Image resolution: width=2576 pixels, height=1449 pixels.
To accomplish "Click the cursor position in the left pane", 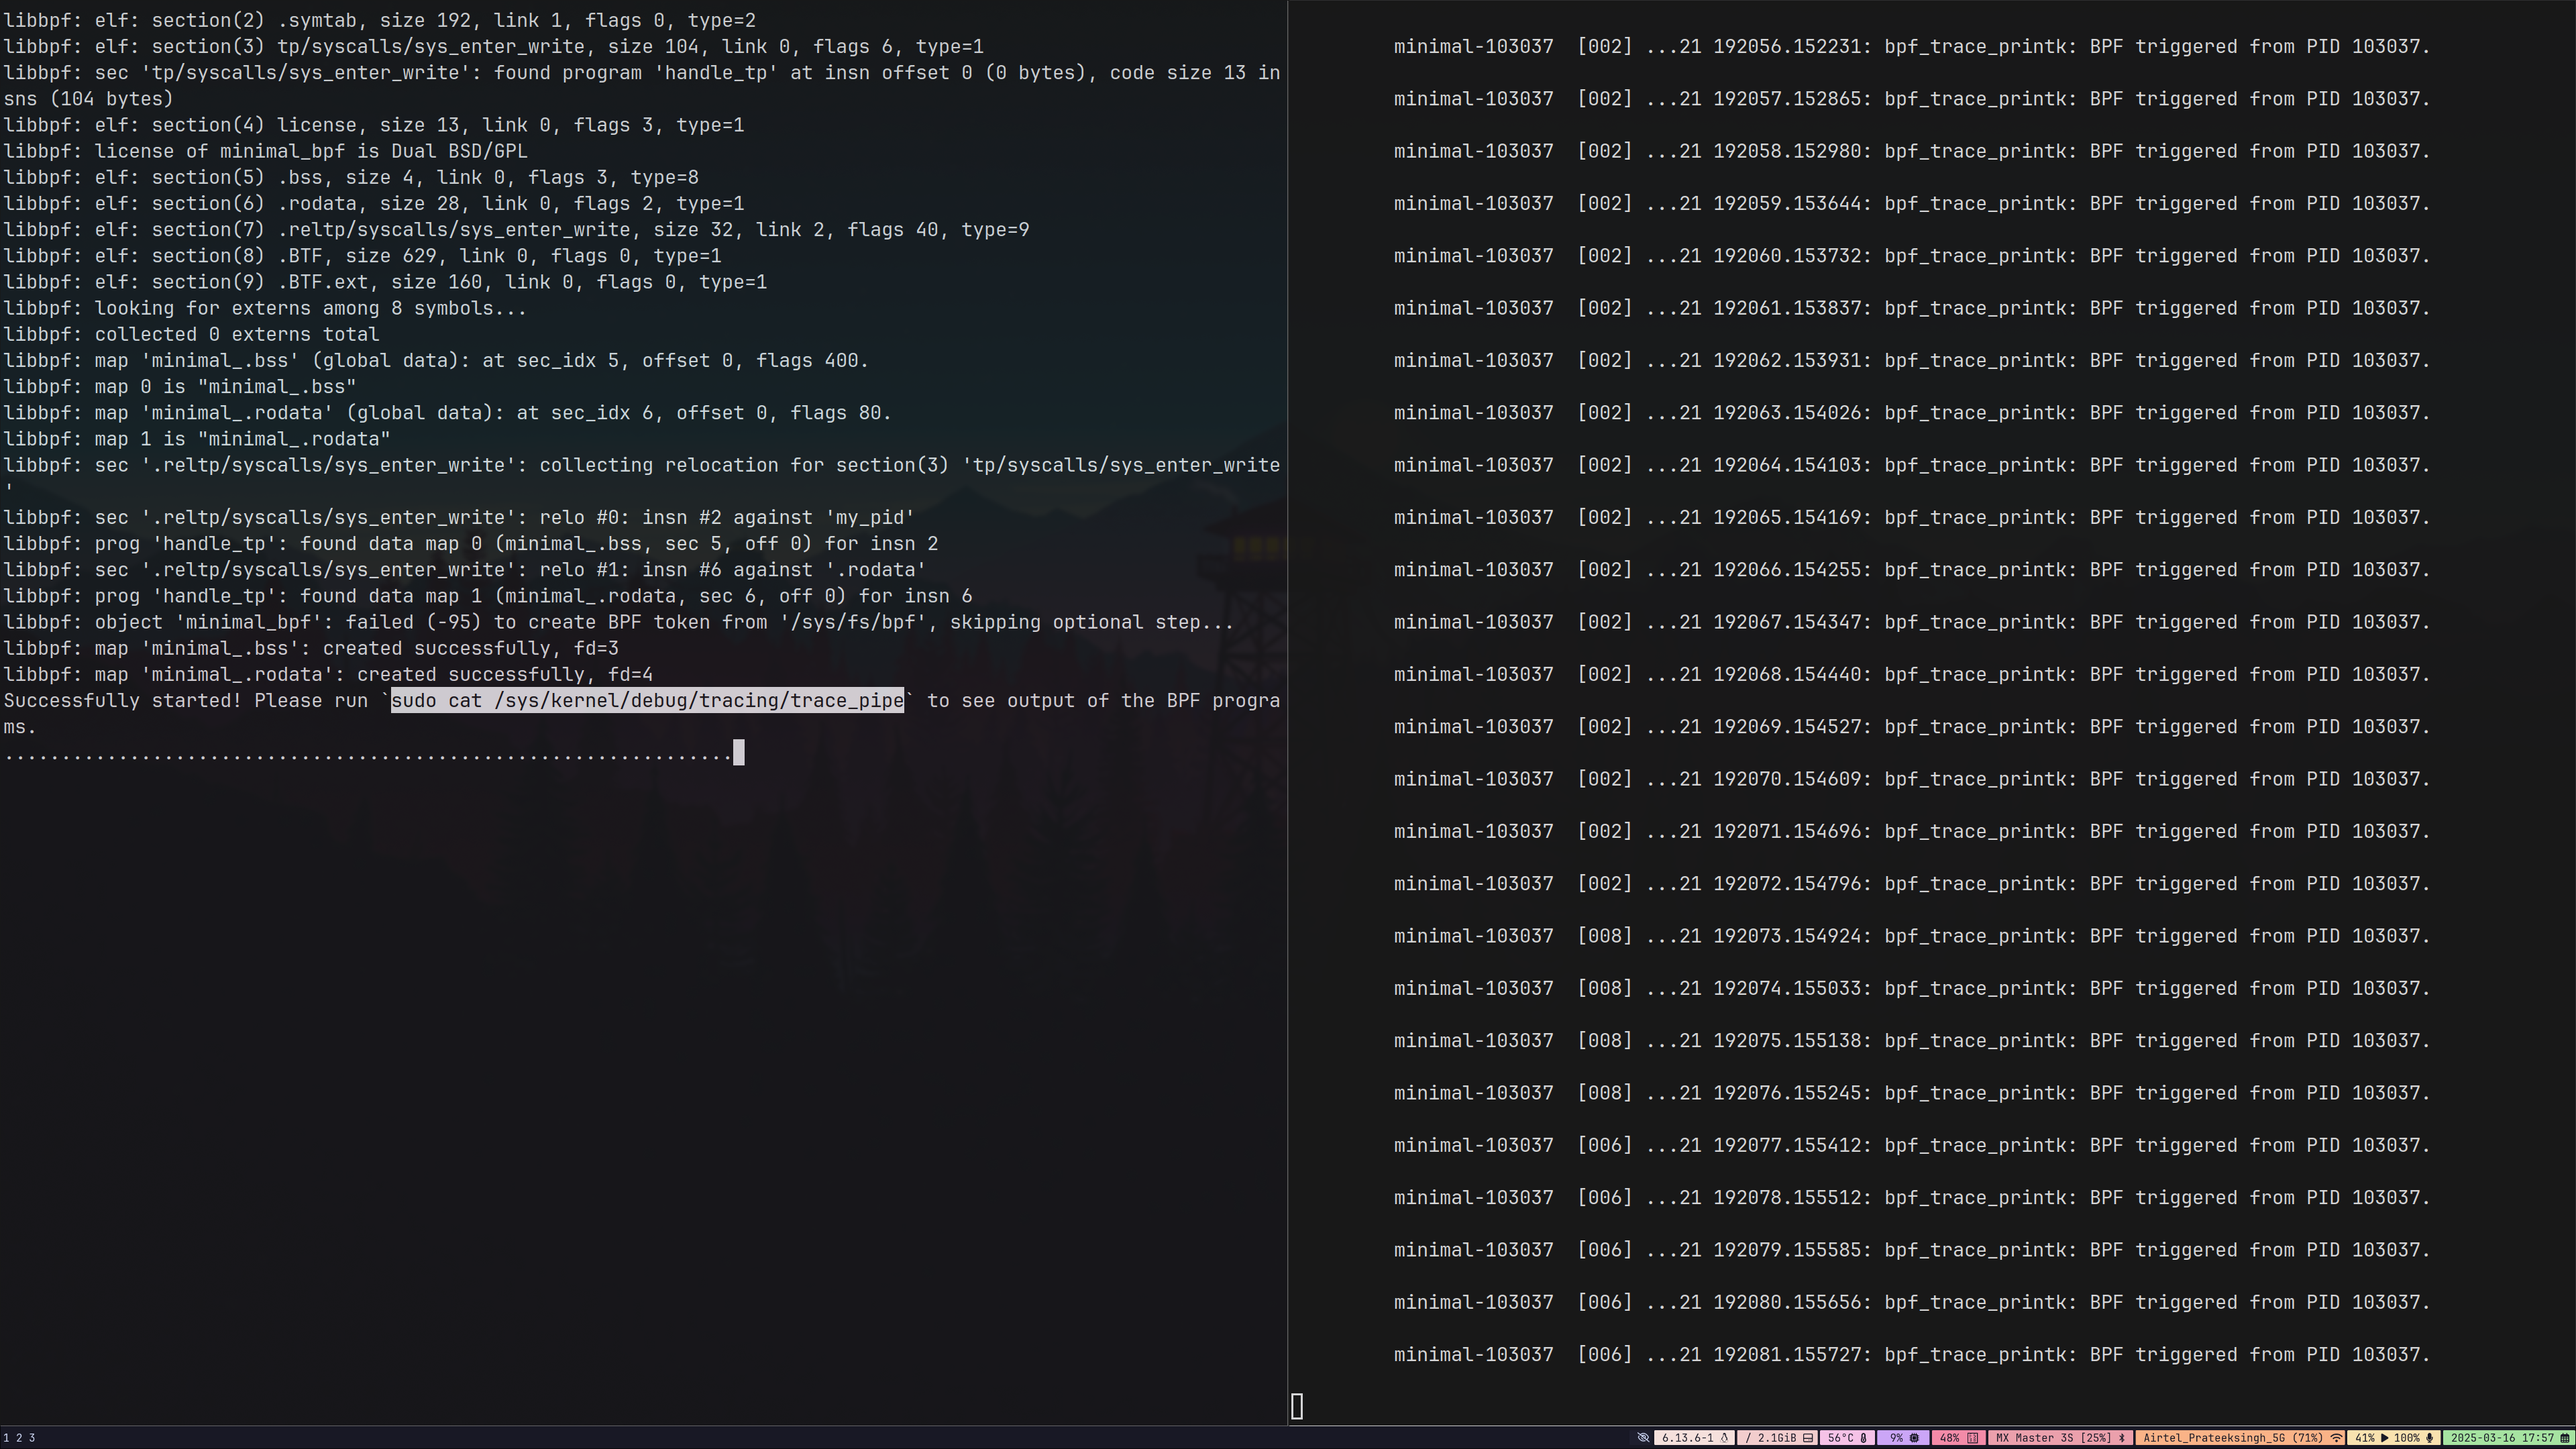I will click(739, 752).
